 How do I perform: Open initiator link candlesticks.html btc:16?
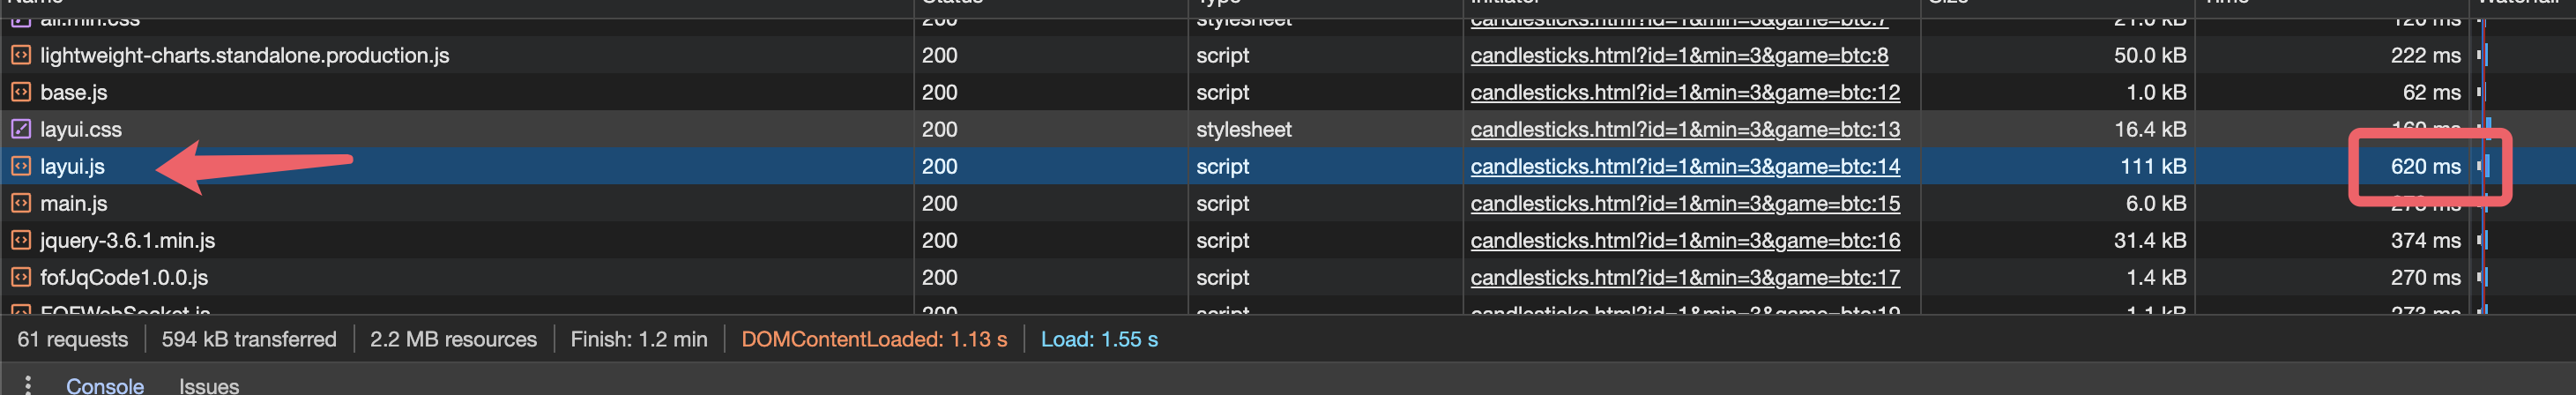(1685, 240)
